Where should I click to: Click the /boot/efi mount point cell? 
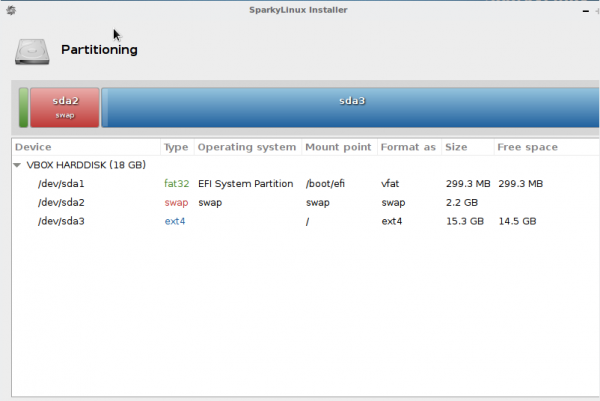325,184
